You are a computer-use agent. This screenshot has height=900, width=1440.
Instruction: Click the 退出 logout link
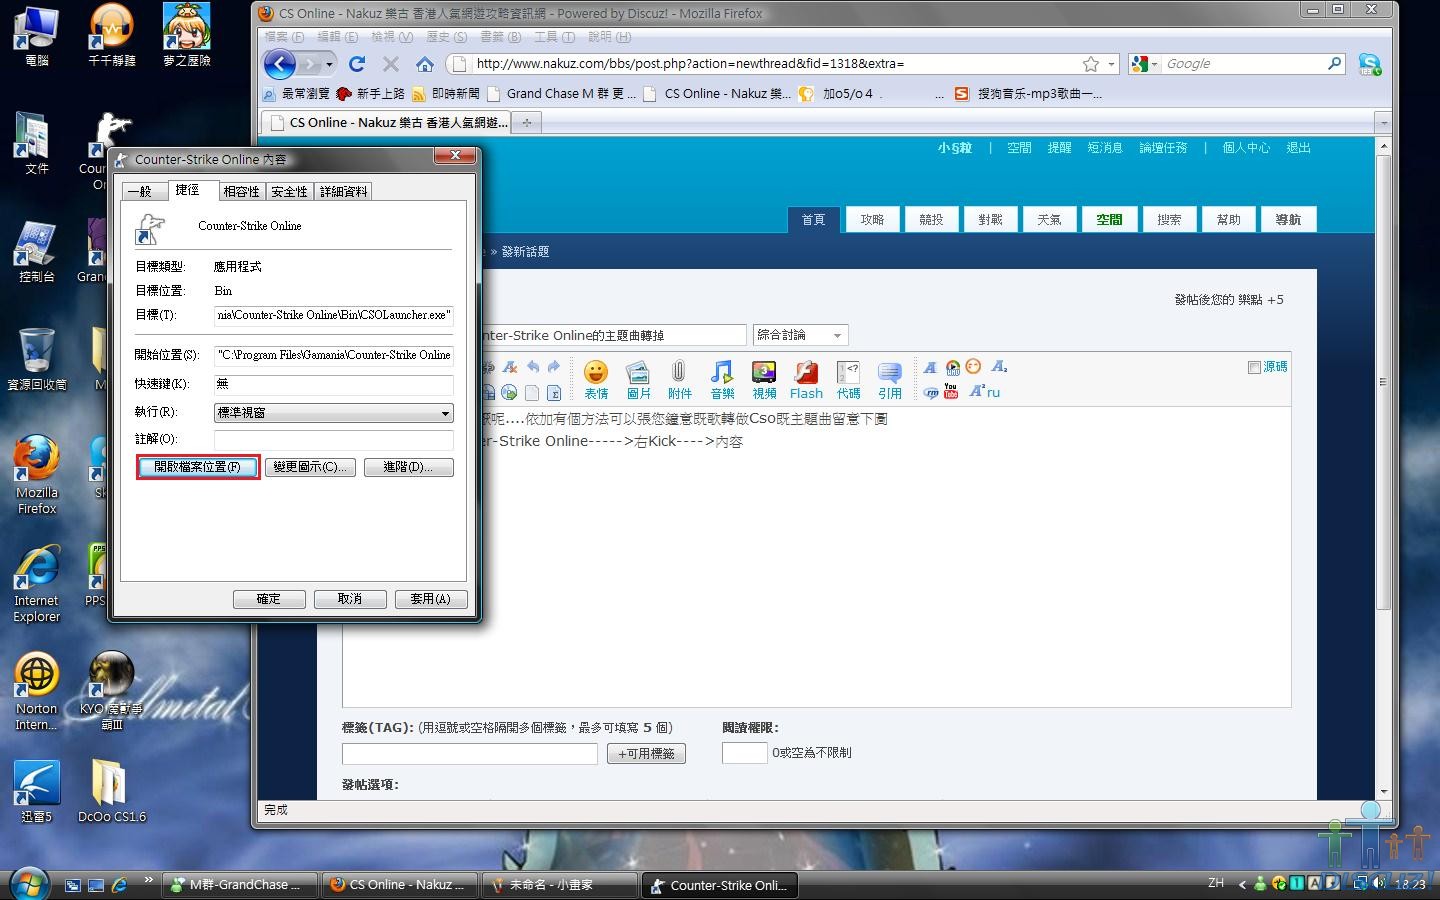(1298, 148)
